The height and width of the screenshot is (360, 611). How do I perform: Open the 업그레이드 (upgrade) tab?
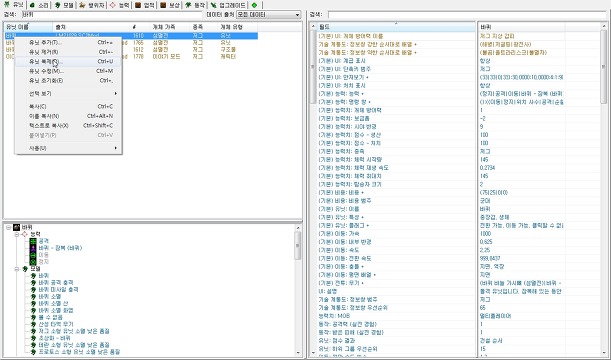pos(228,5)
